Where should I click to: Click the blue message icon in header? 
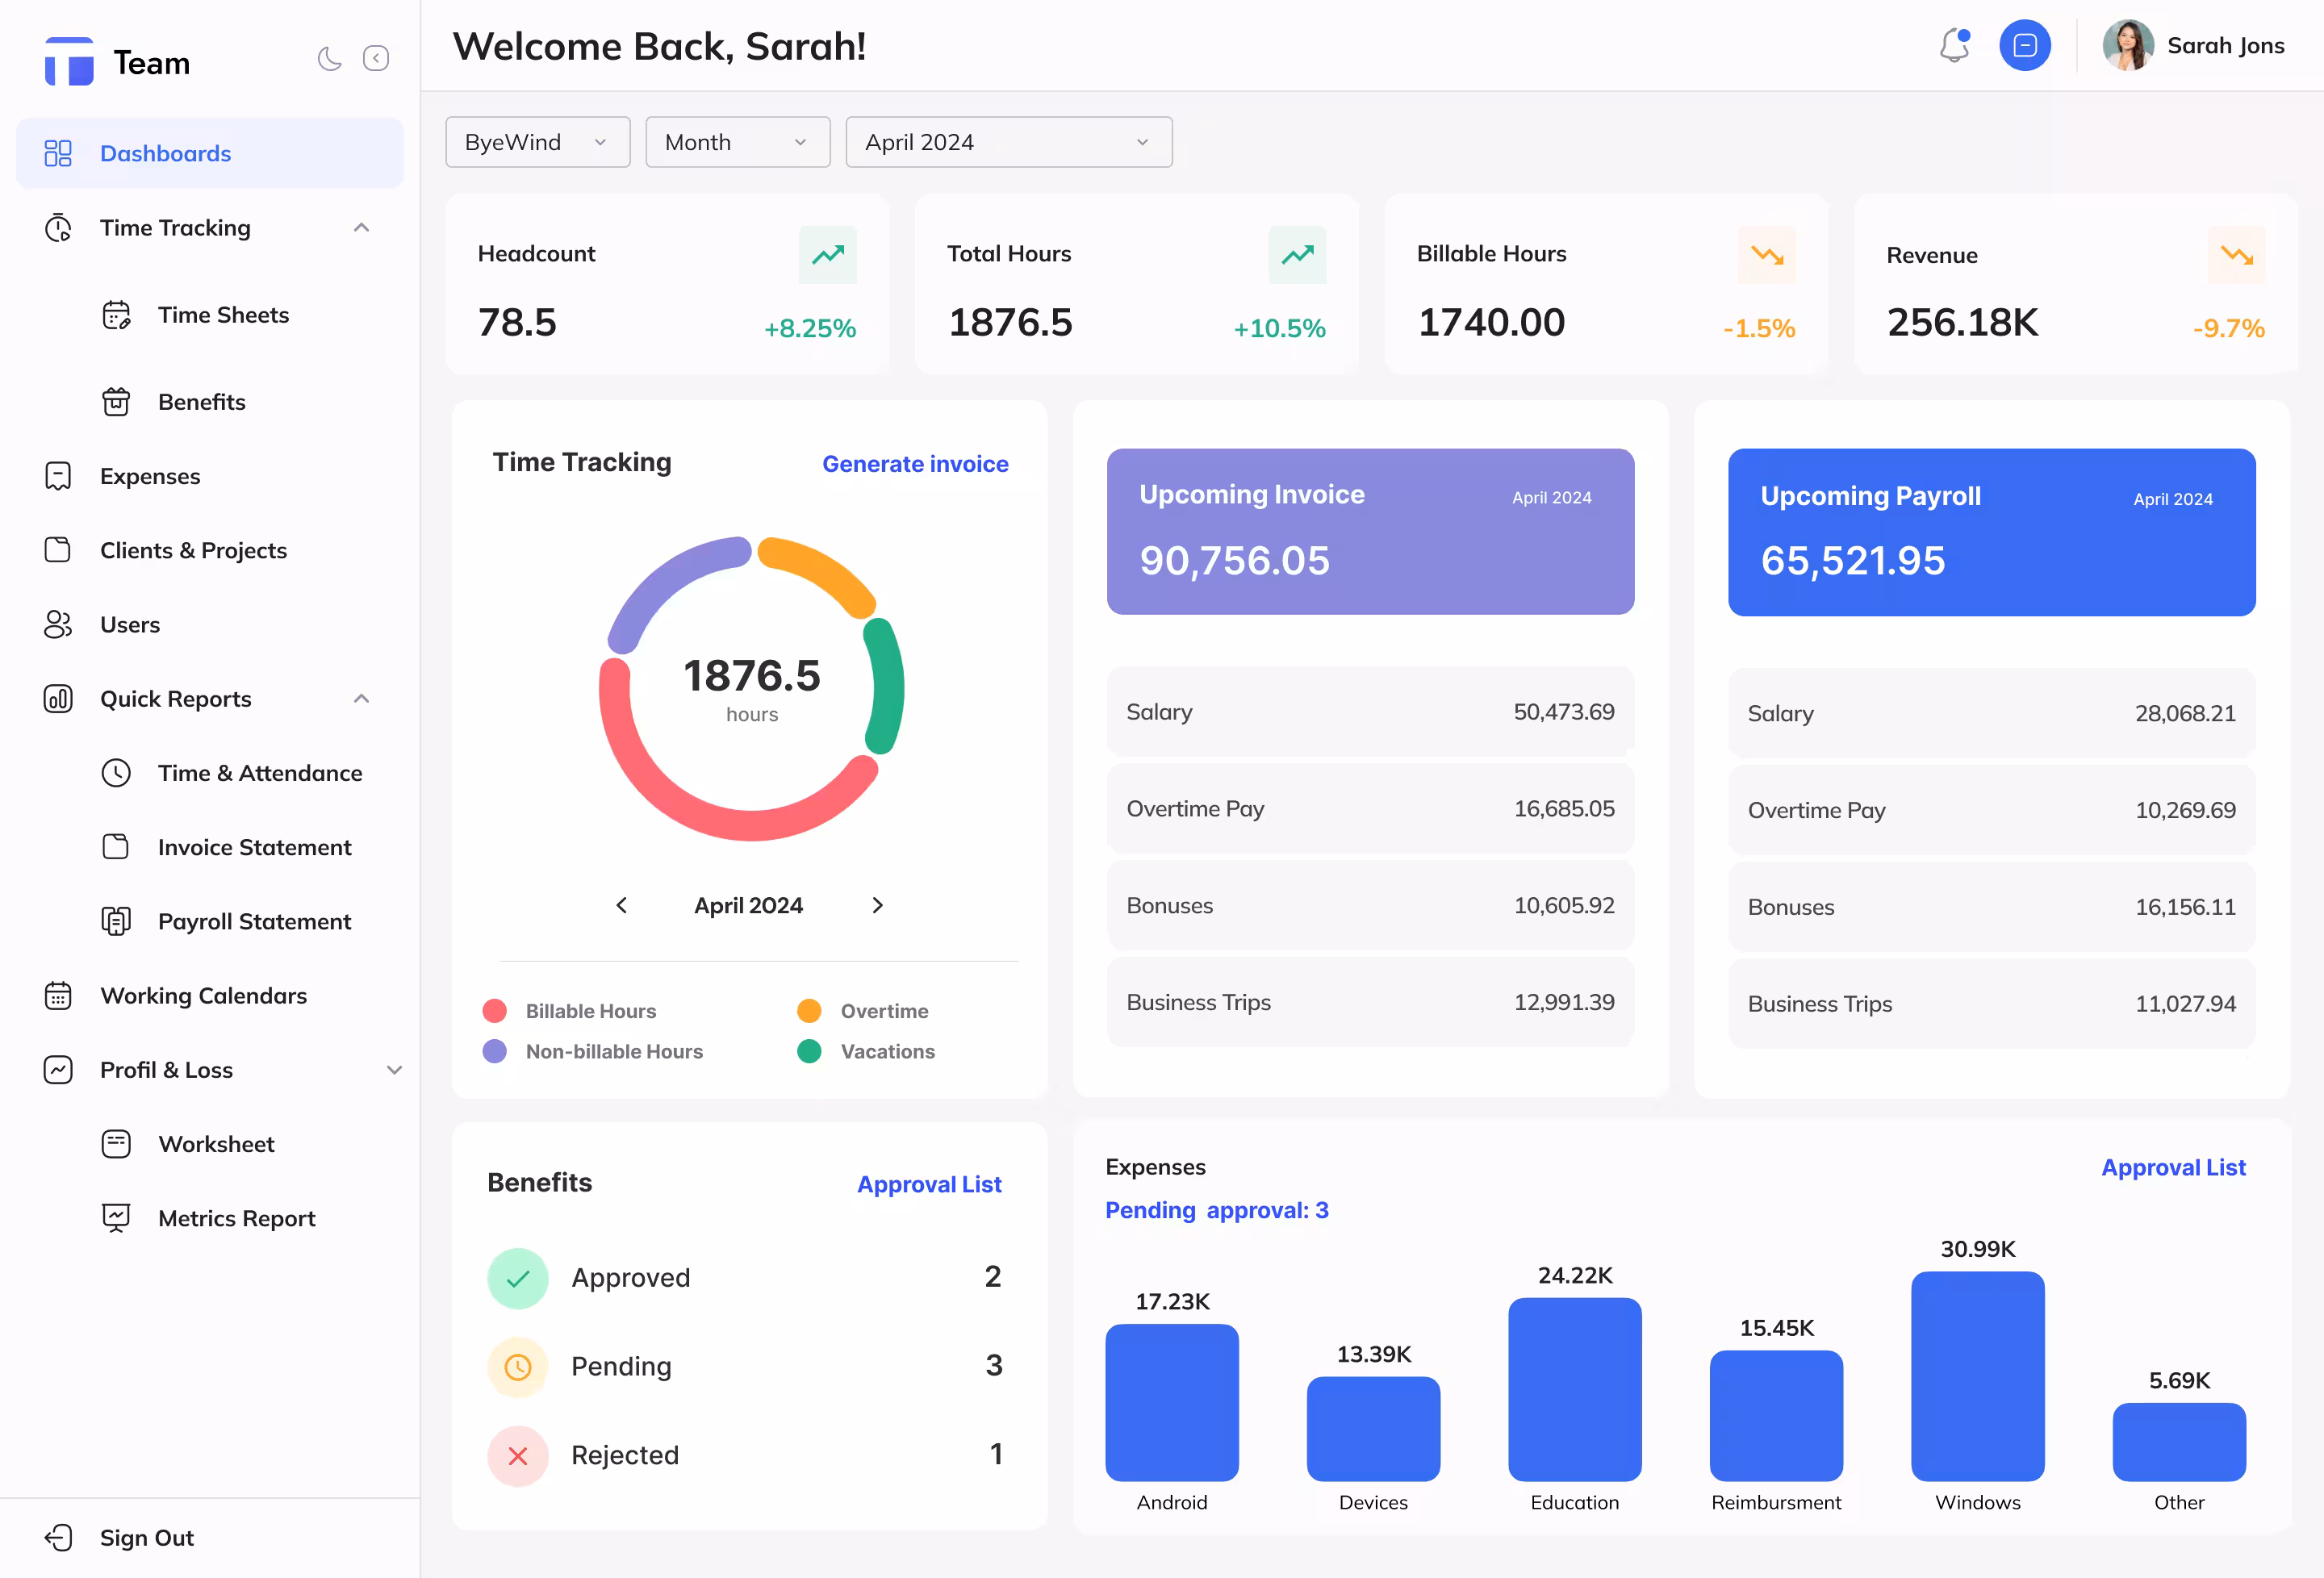coord(2024,46)
